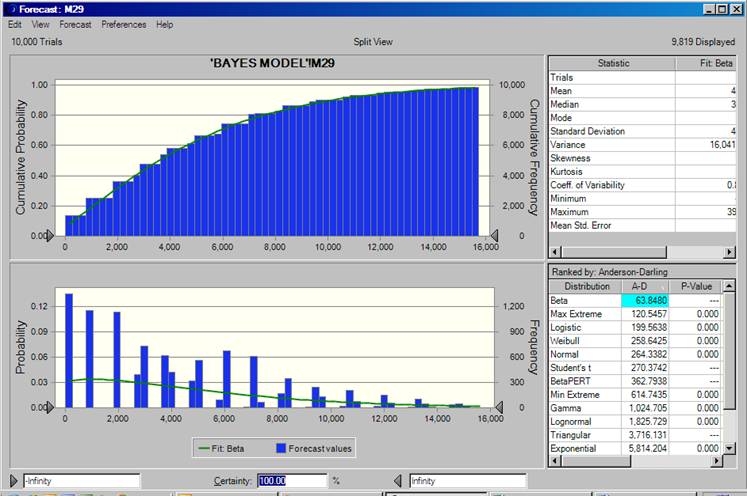The height and width of the screenshot is (496, 747).
Task: Click triangle icon beside -Infinity field
Action: click(13, 481)
